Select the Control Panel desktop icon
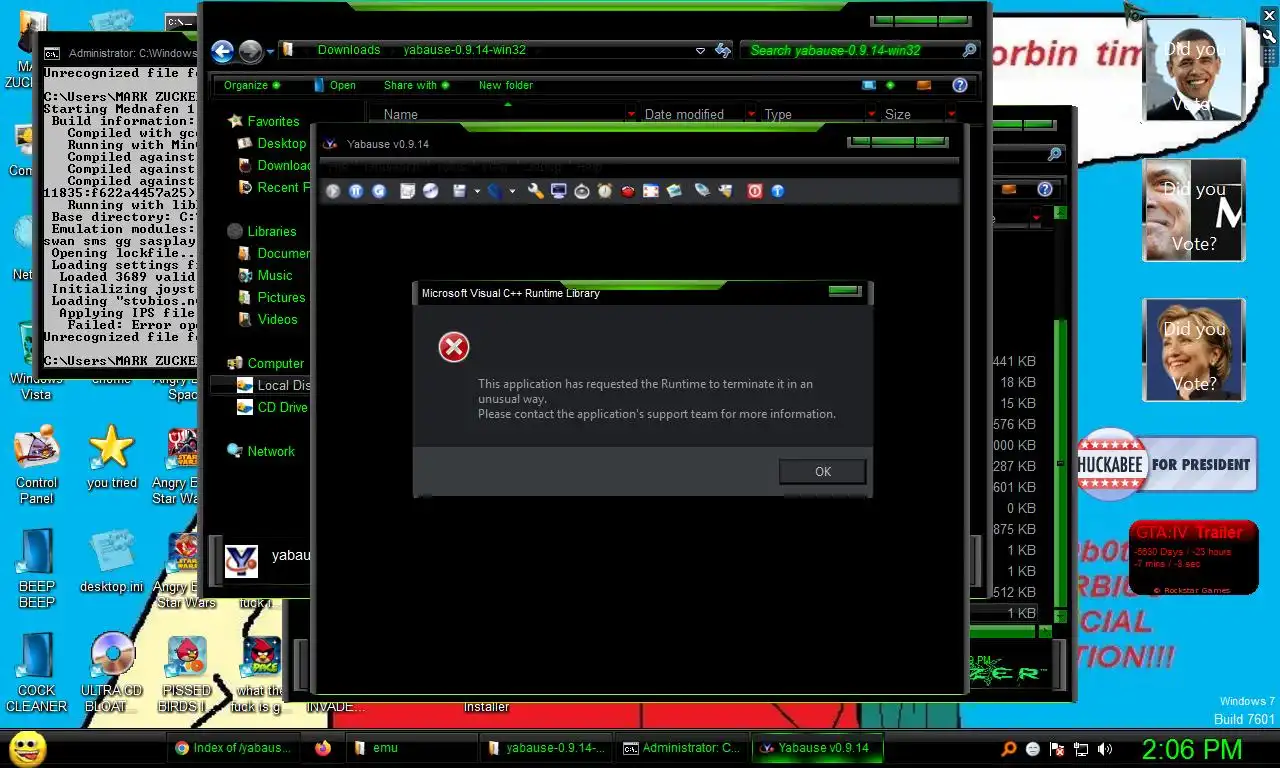This screenshot has height=768, width=1280. (x=37, y=464)
